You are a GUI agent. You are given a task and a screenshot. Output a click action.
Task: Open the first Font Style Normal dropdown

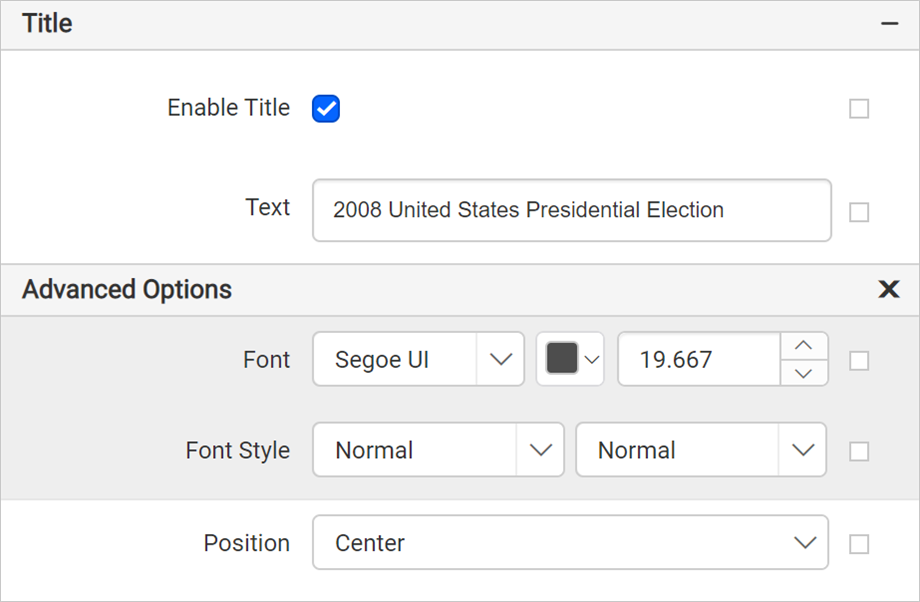[x=438, y=449]
